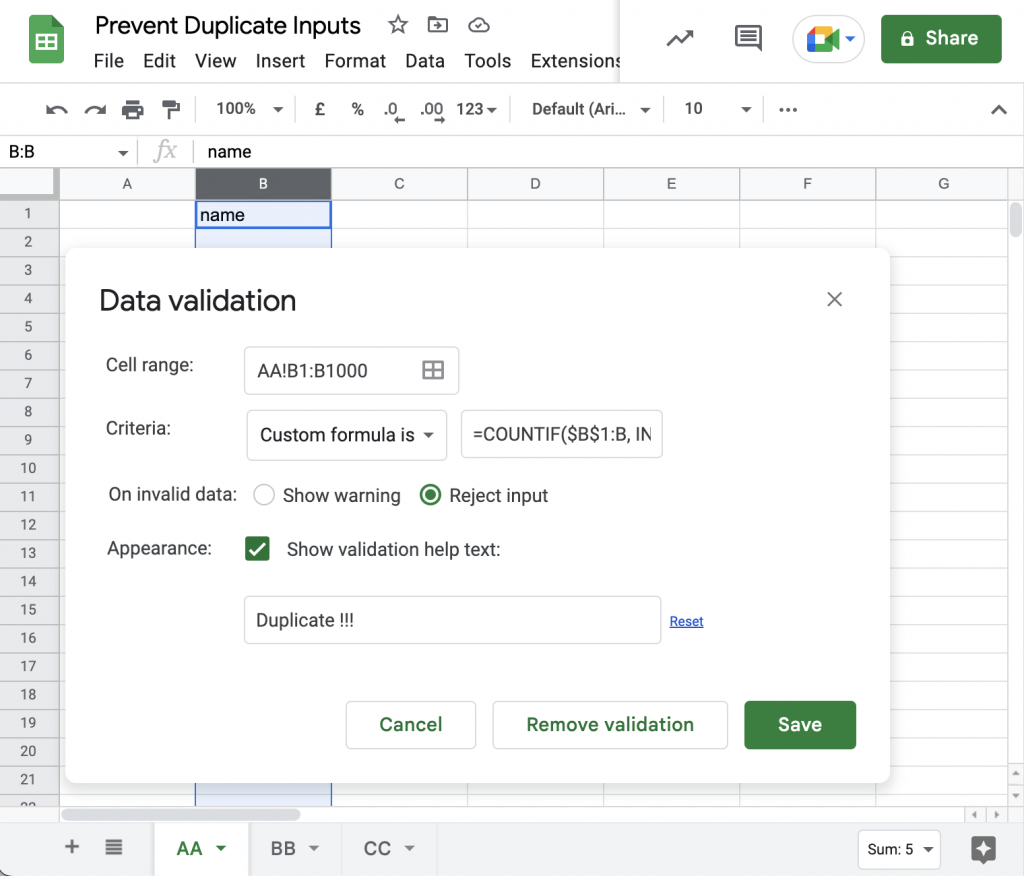This screenshot has height=876, width=1024.
Task: Click the formula bar containing name
Action: point(607,152)
